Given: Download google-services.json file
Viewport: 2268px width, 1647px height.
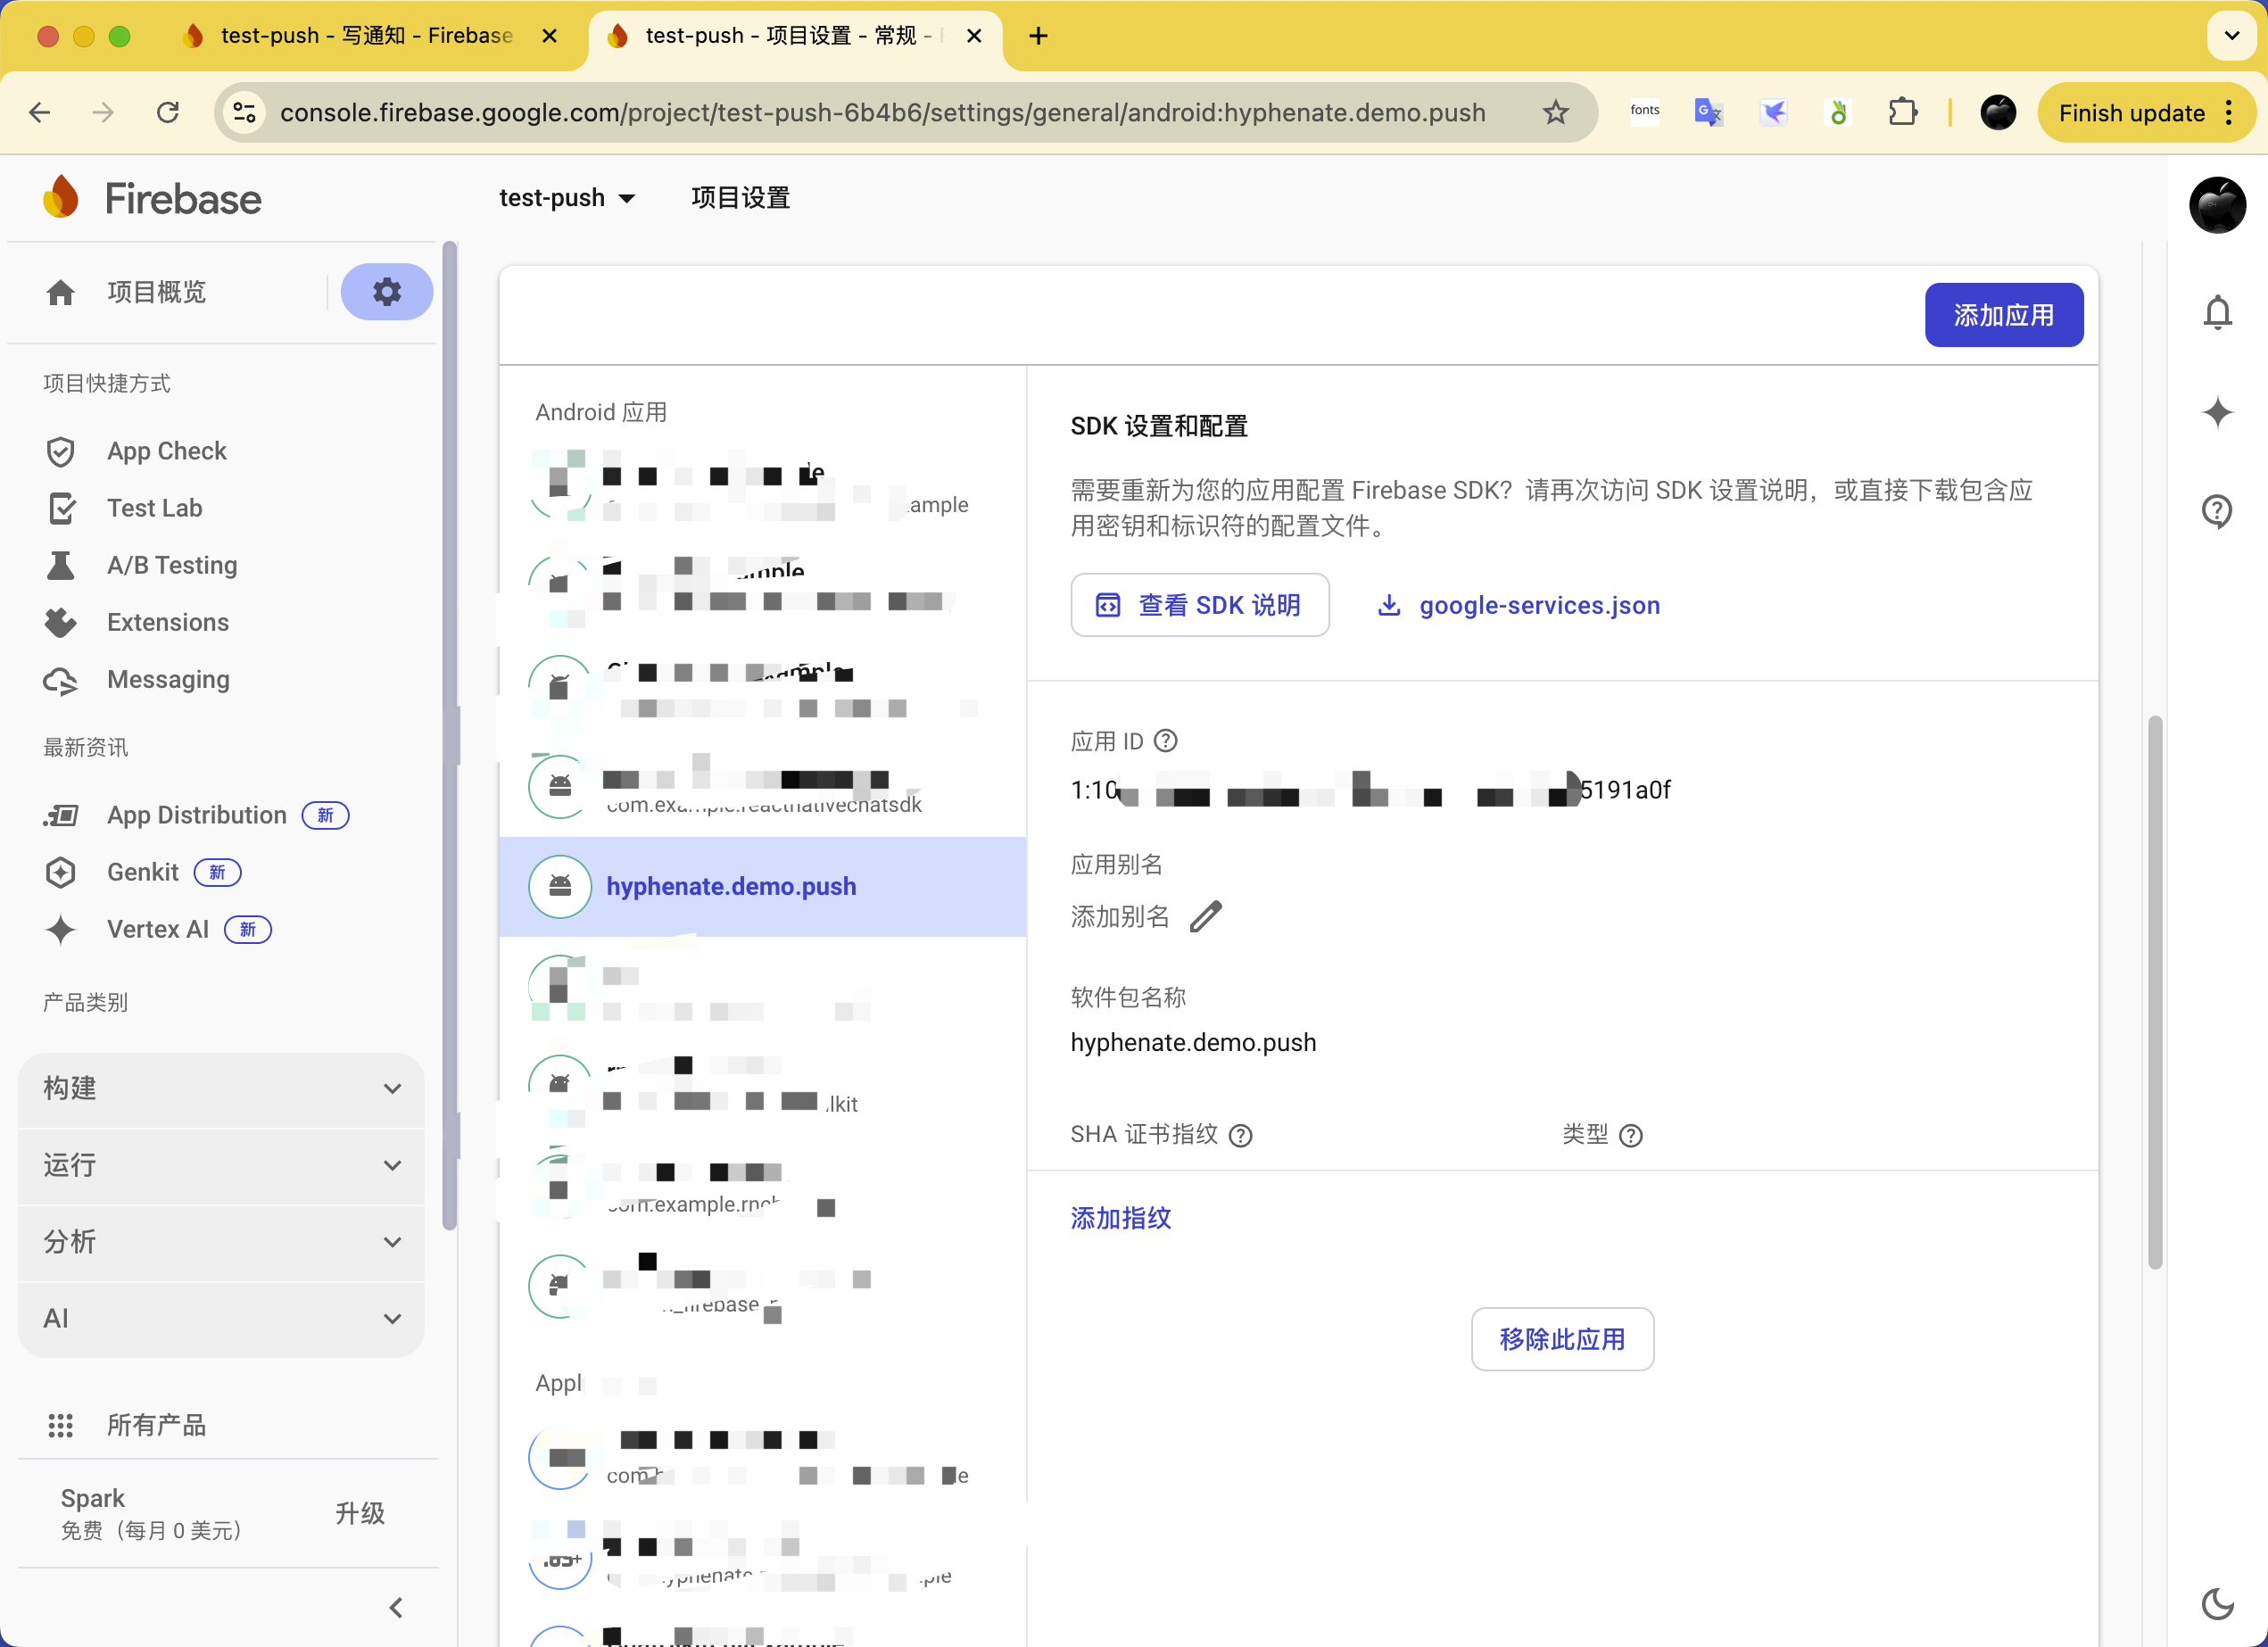Looking at the screenshot, I should 1539,605.
